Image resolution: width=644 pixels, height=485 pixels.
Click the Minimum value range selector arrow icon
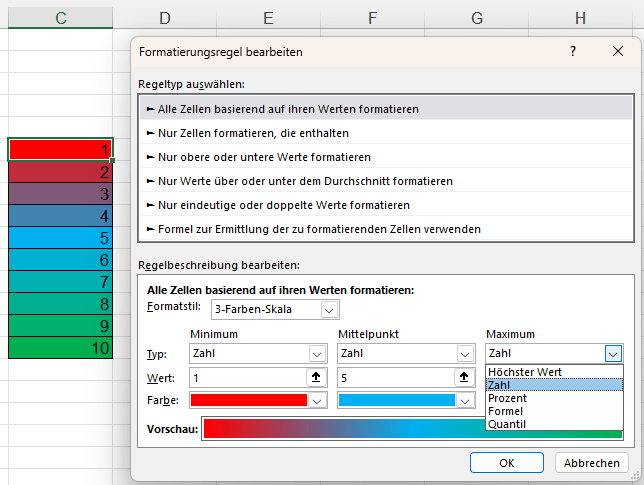[316, 377]
